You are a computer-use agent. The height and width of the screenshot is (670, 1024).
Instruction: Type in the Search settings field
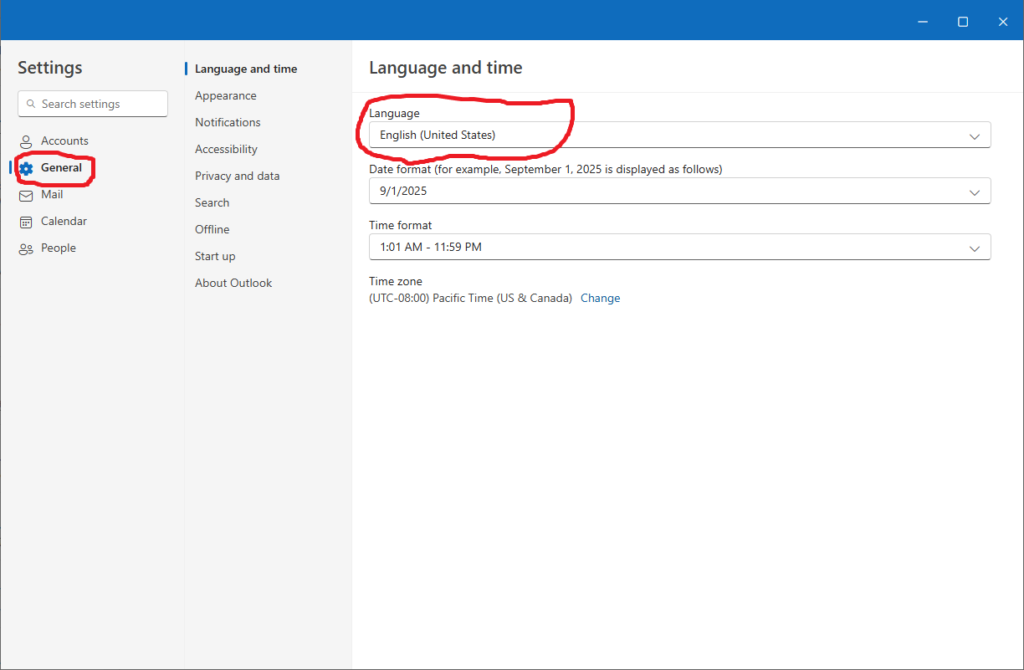tap(100, 104)
